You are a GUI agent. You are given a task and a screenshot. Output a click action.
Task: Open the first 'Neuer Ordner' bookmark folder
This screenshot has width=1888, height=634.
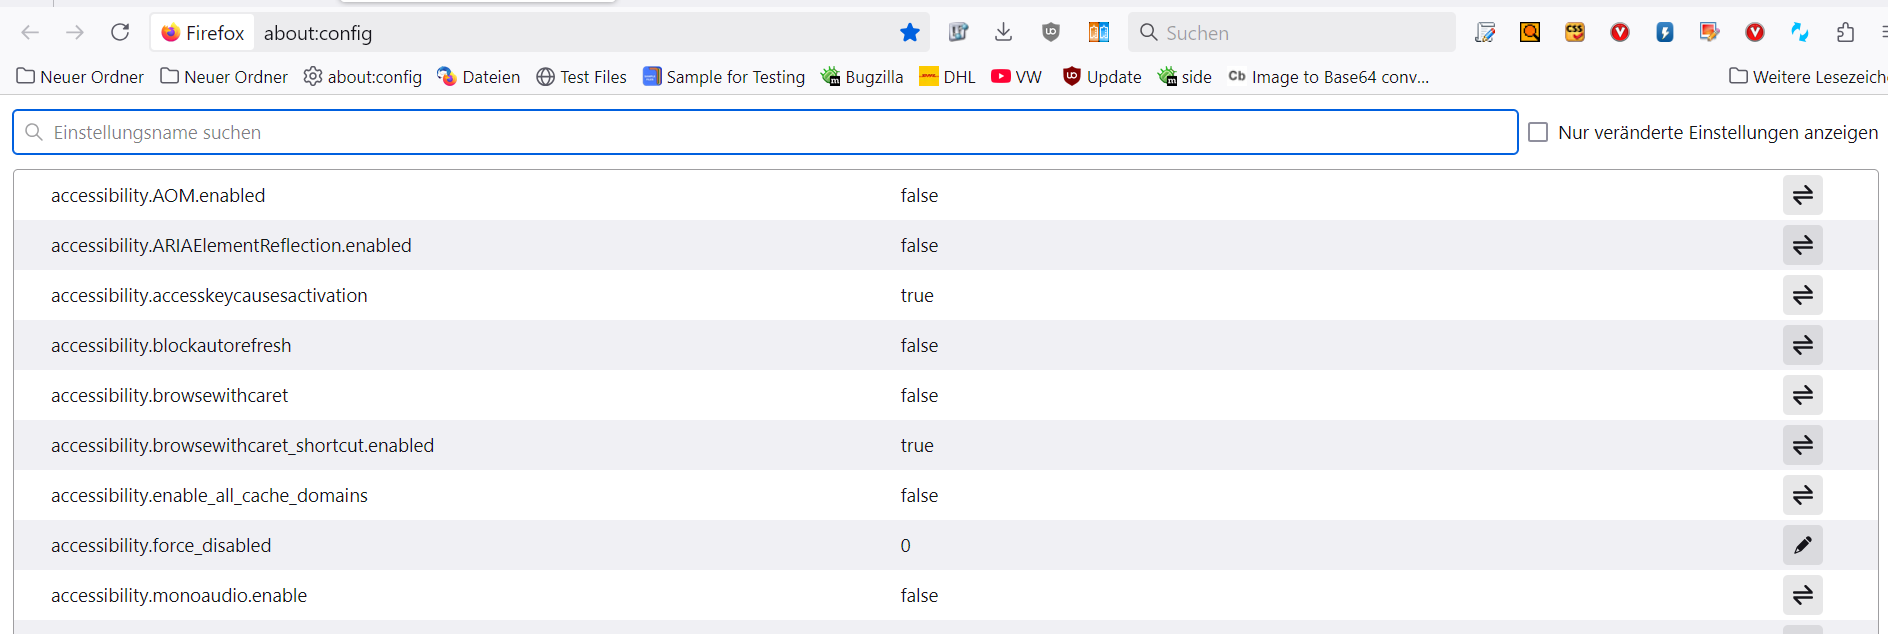(x=80, y=77)
